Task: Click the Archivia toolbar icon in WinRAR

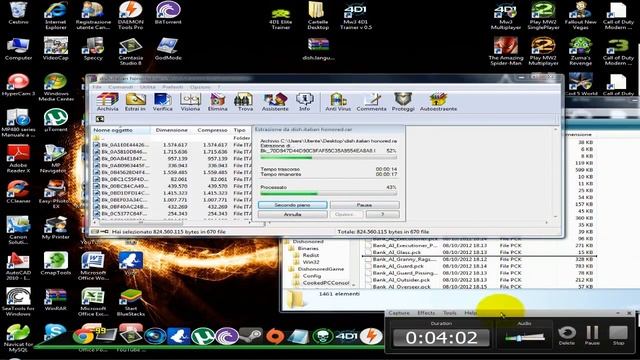Action: click(107, 102)
